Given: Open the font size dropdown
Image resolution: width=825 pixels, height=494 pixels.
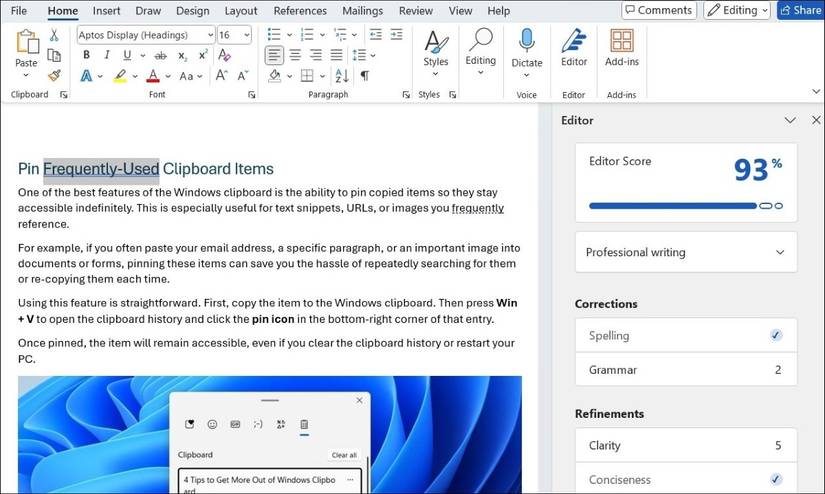Looking at the screenshot, I should pyautogui.click(x=246, y=35).
